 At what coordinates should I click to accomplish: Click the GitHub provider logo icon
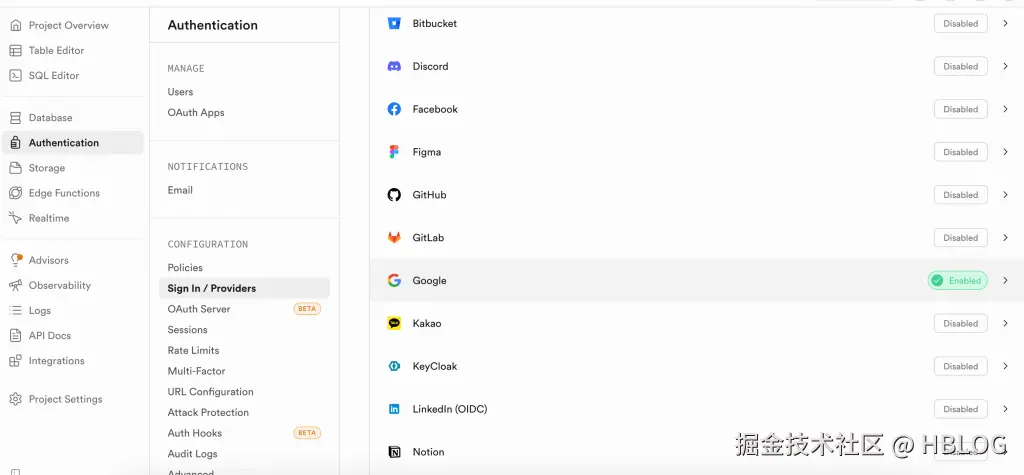click(x=394, y=195)
